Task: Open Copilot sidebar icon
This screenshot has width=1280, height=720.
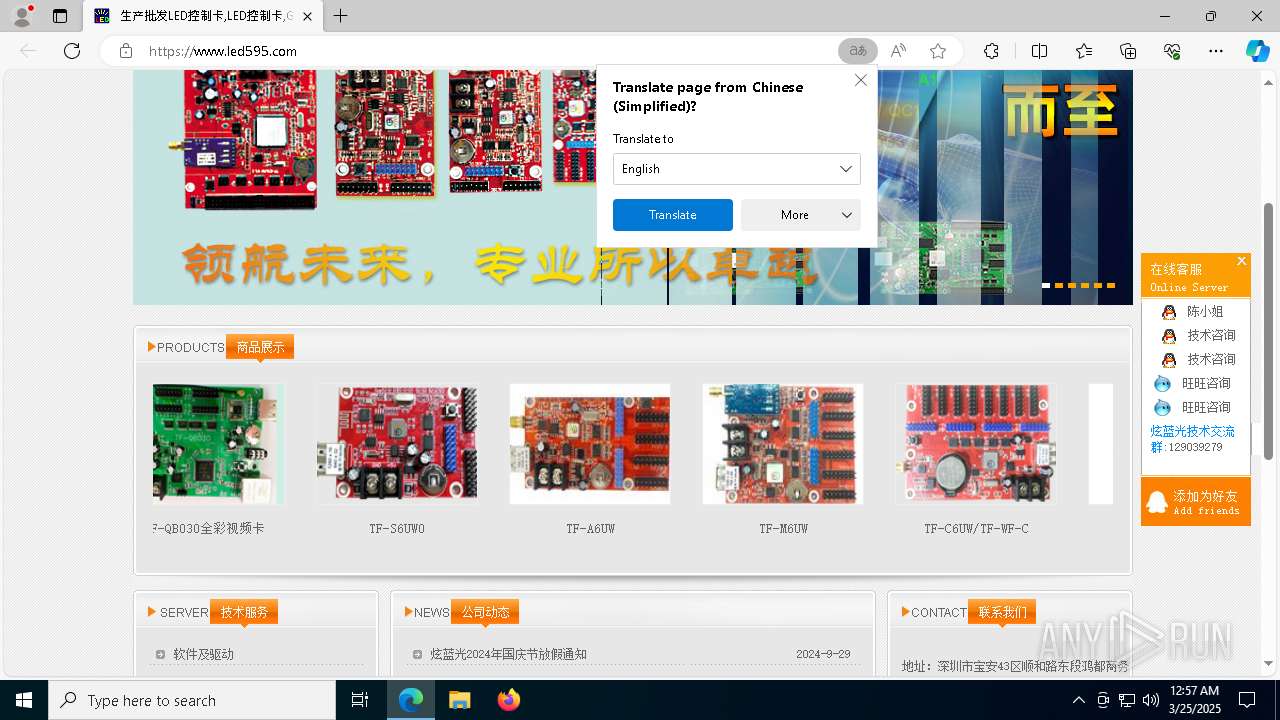Action: click(x=1257, y=51)
